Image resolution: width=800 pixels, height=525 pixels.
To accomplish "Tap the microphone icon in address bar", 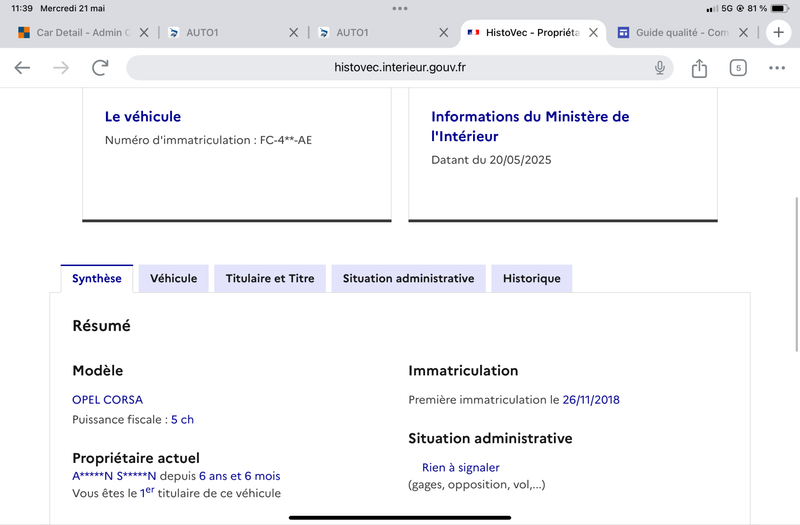I will tap(660, 67).
